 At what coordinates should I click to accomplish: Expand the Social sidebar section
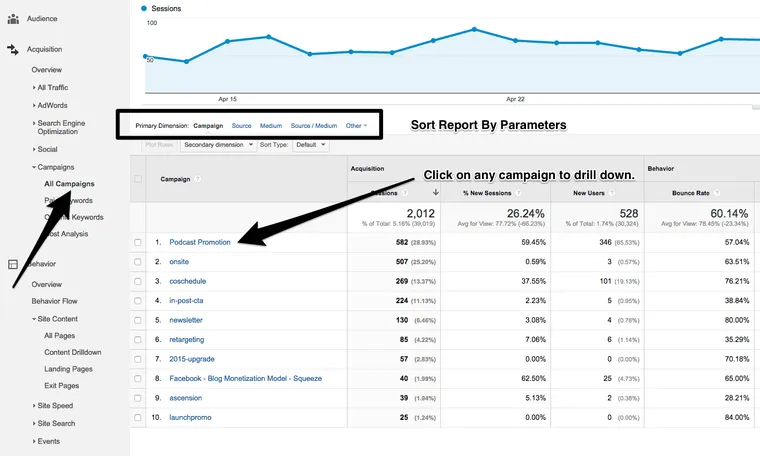tap(45, 149)
